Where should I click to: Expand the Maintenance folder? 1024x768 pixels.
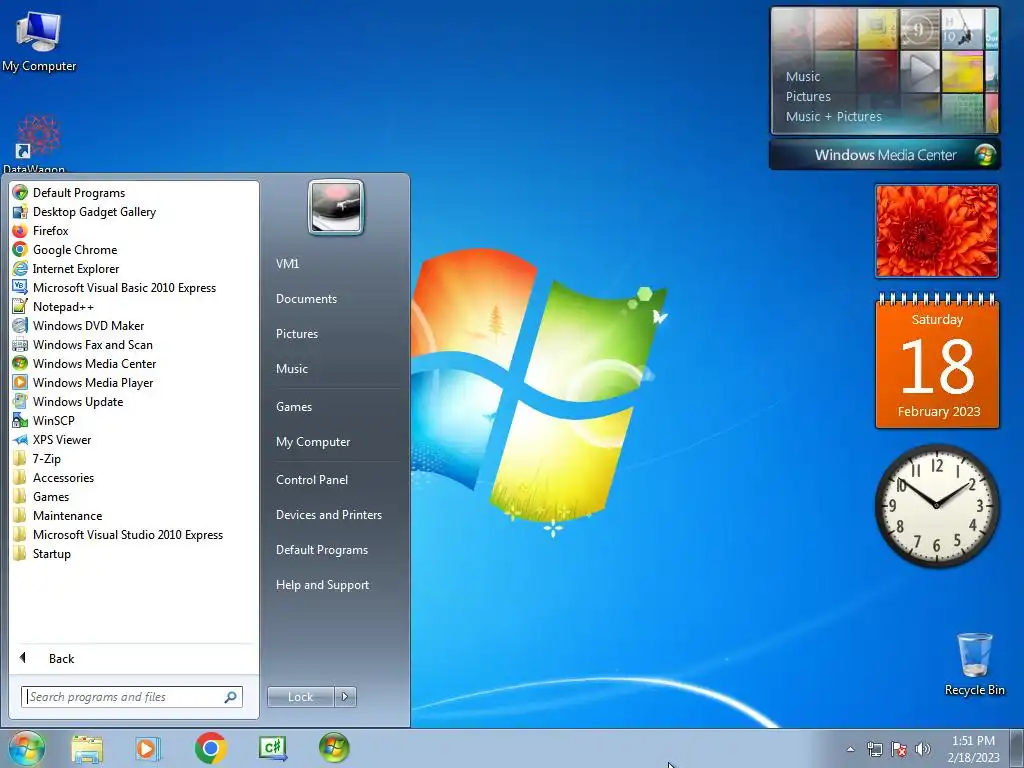[57, 515]
